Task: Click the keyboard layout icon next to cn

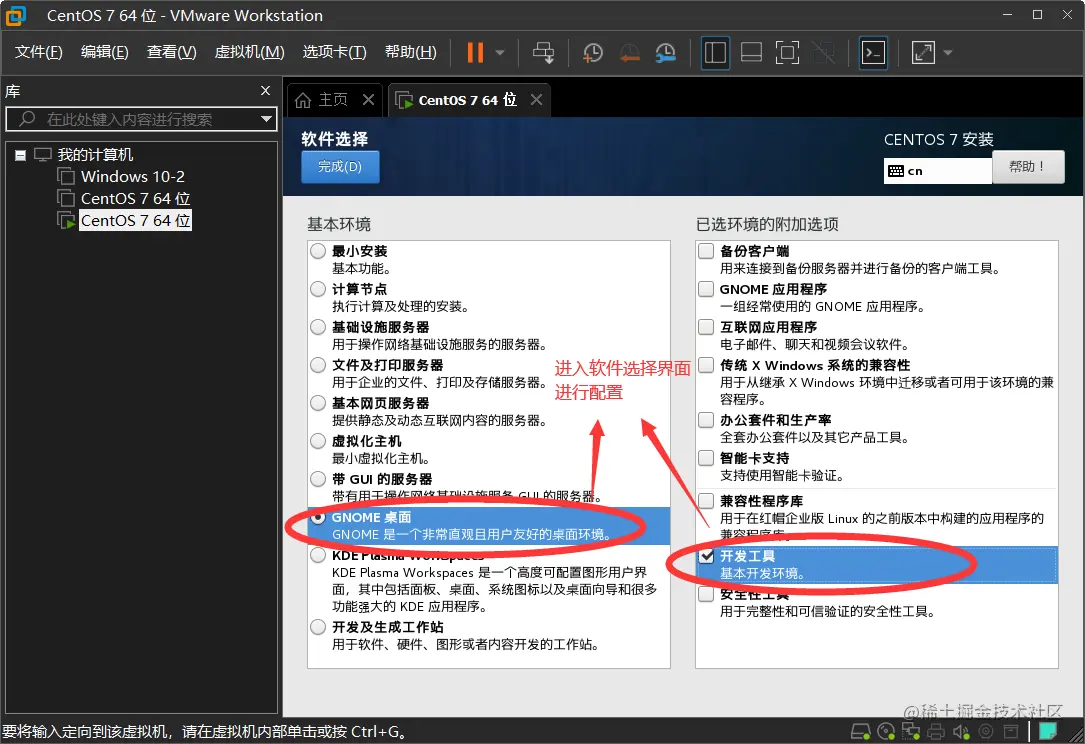Action: (896, 171)
